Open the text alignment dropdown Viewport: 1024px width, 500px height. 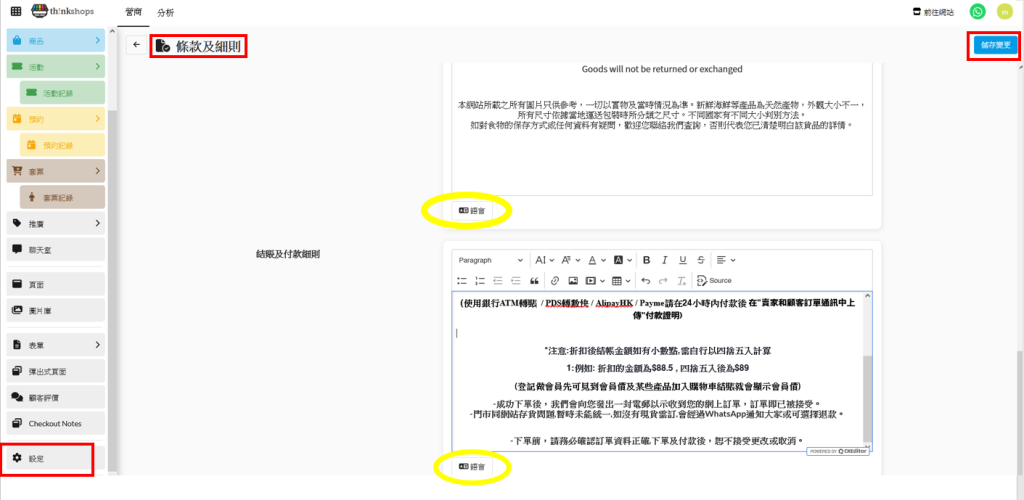724,260
